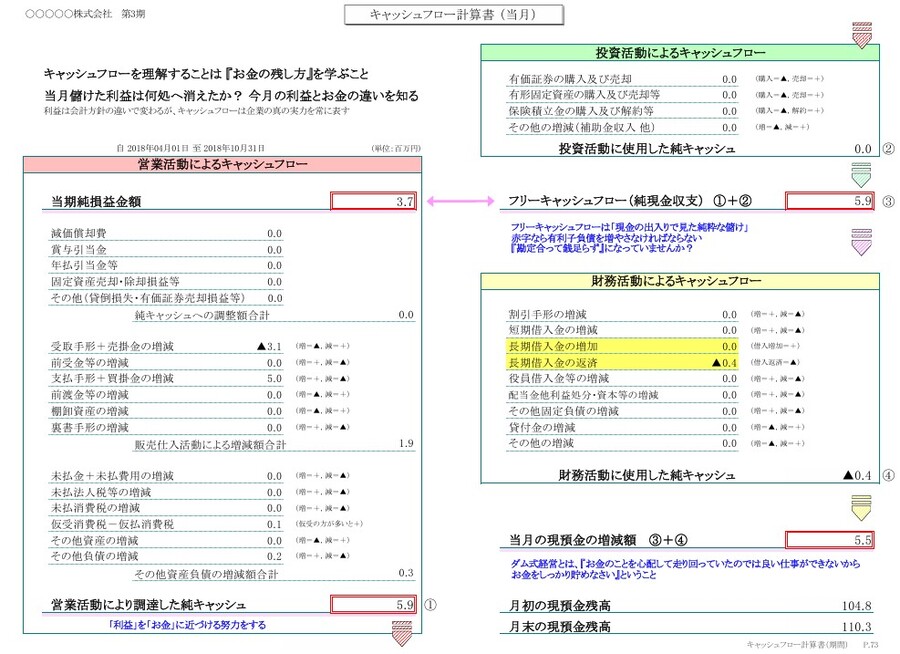
Task: Click the date range 自 2018年04月01日 至 2018年10月31日
Action: [191, 148]
